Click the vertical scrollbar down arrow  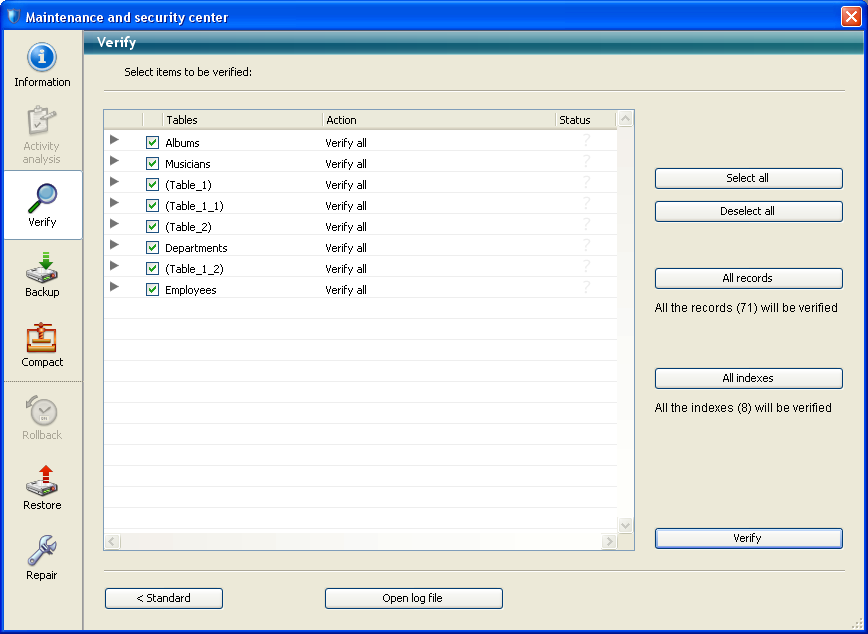pos(626,525)
